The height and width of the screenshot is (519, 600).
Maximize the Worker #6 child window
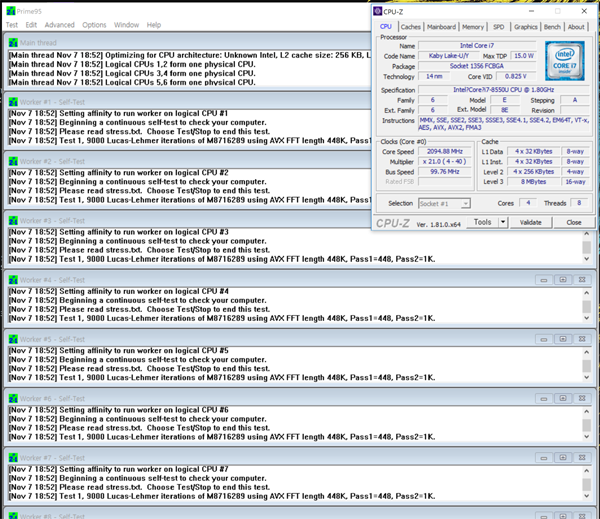562,398
